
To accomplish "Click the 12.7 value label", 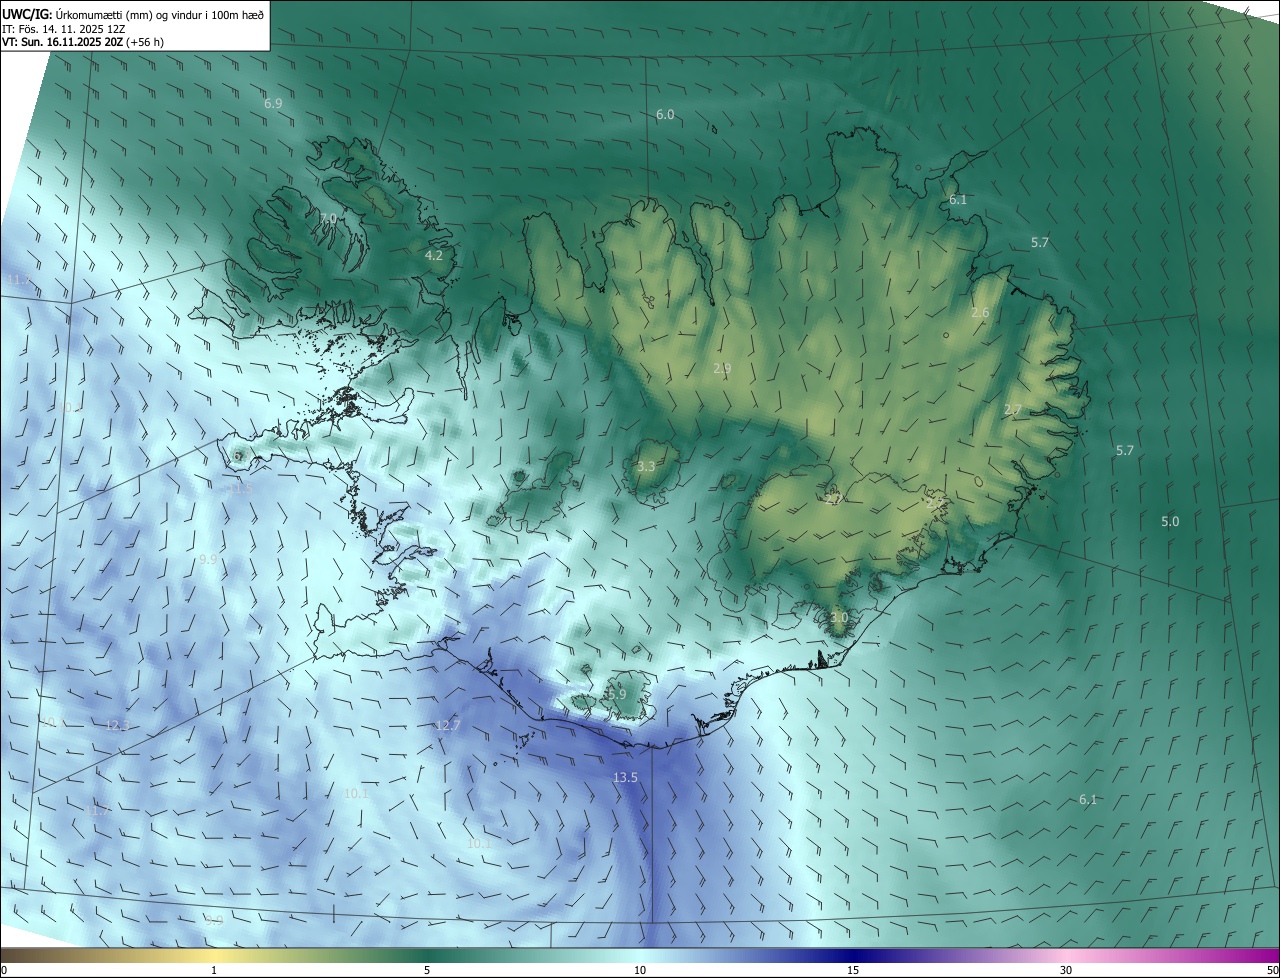I will [x=448, y=725].
